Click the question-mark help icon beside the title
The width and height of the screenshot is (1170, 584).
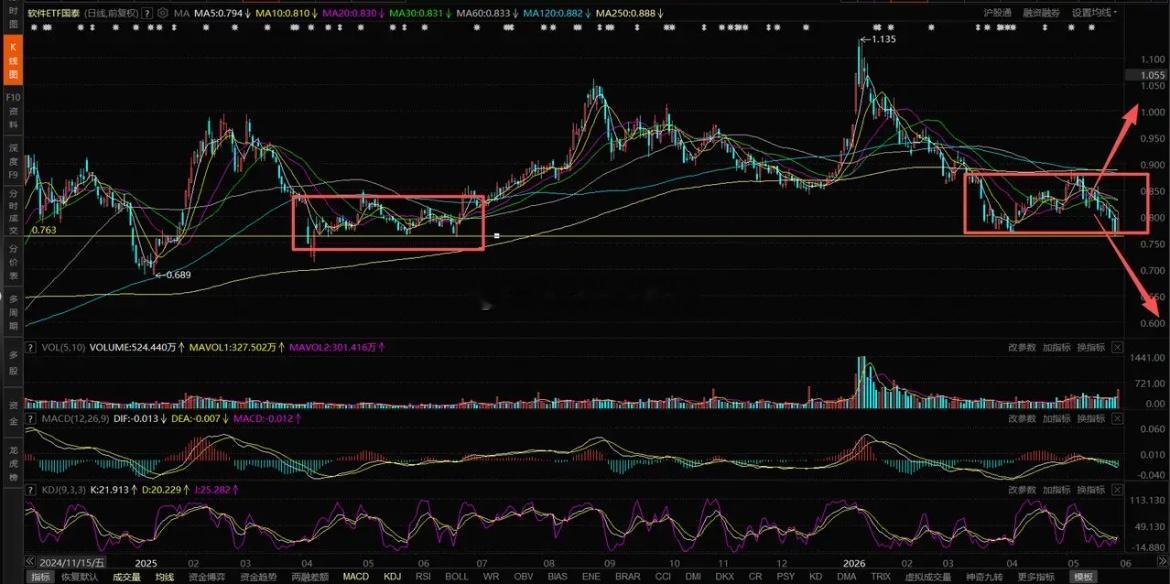(x=146, y=13)
